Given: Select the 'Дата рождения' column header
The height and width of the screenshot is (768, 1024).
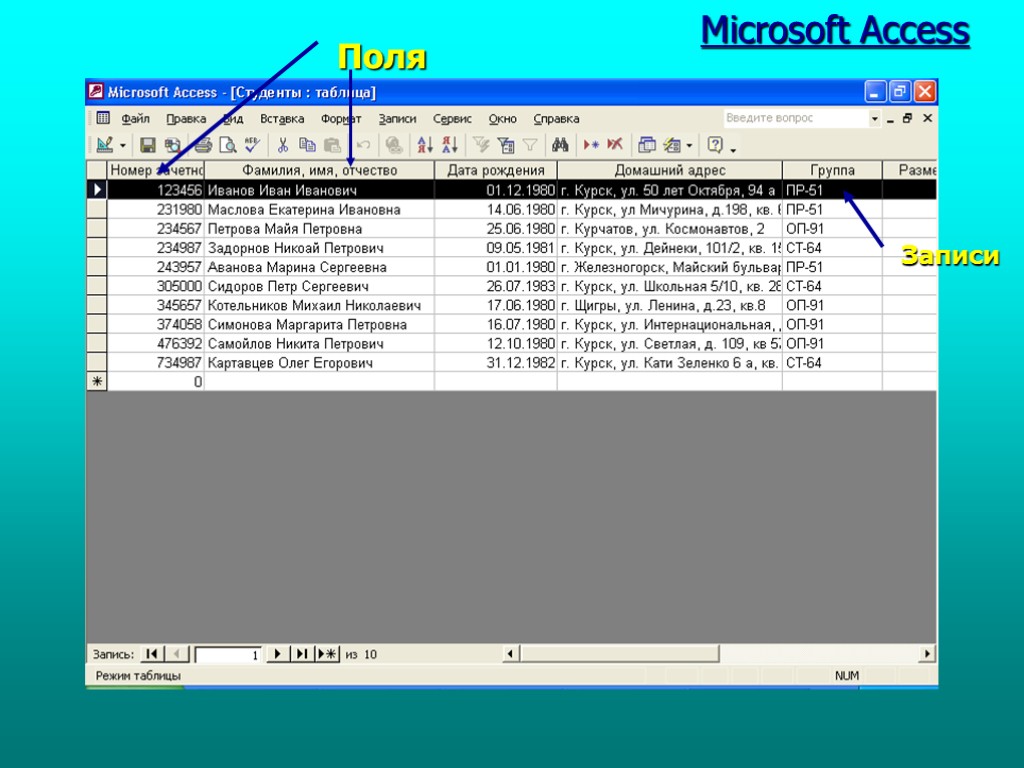Looking at the screenshot, I should 496,170.
